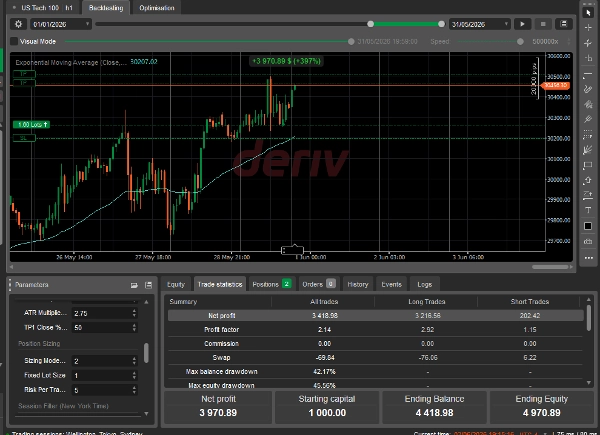Click the Profit factor value 2.14
600x435 pixels.
coord(324,329)
